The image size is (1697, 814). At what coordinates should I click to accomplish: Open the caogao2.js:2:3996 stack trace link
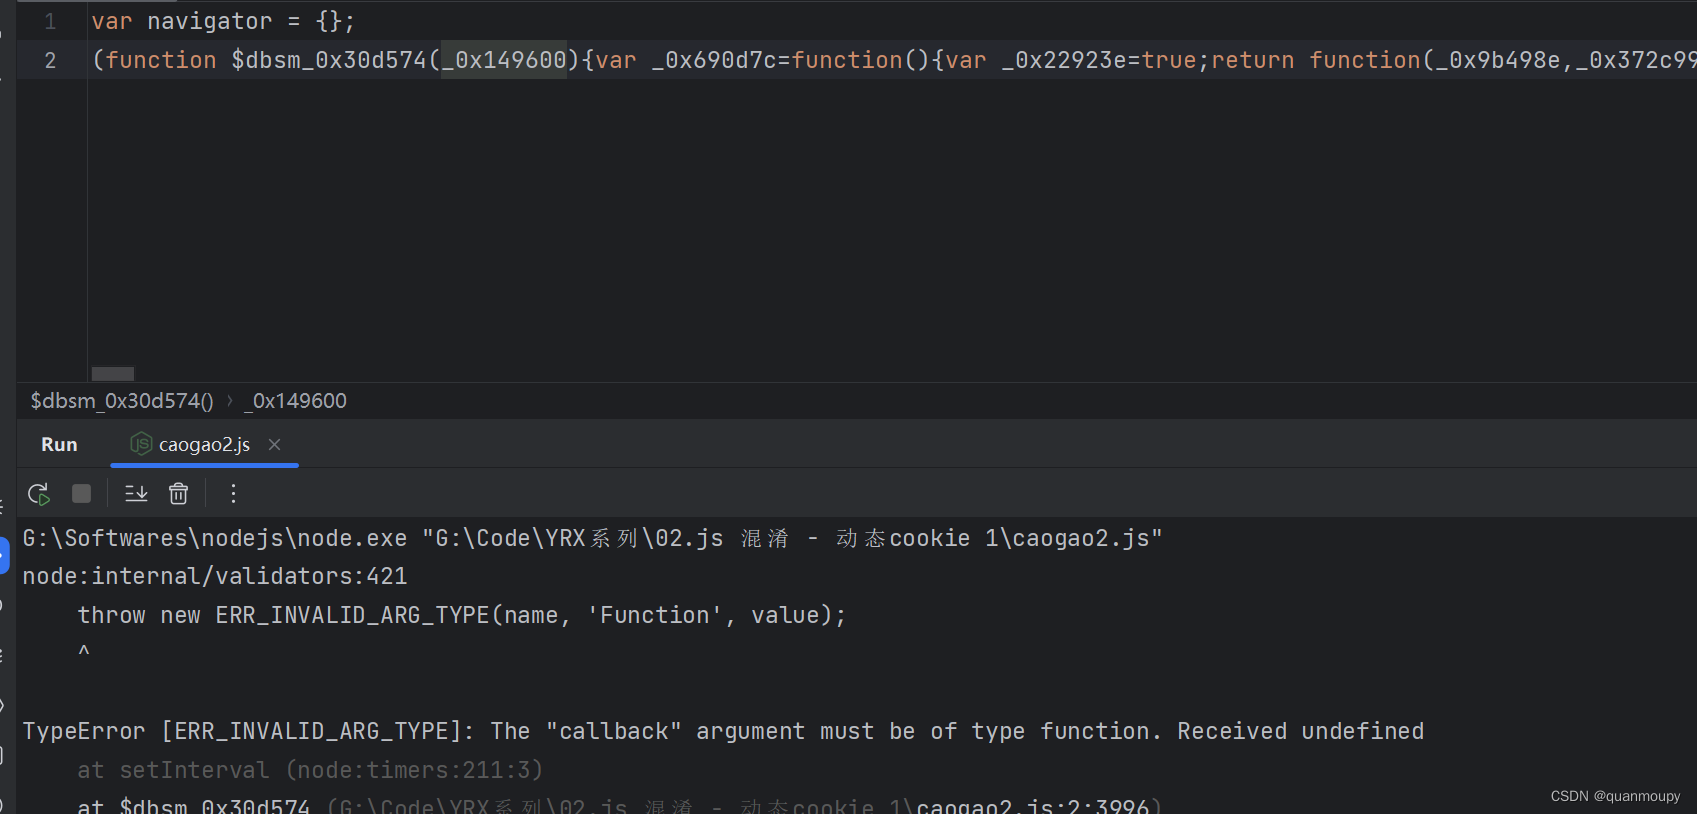coord(1033,806)
